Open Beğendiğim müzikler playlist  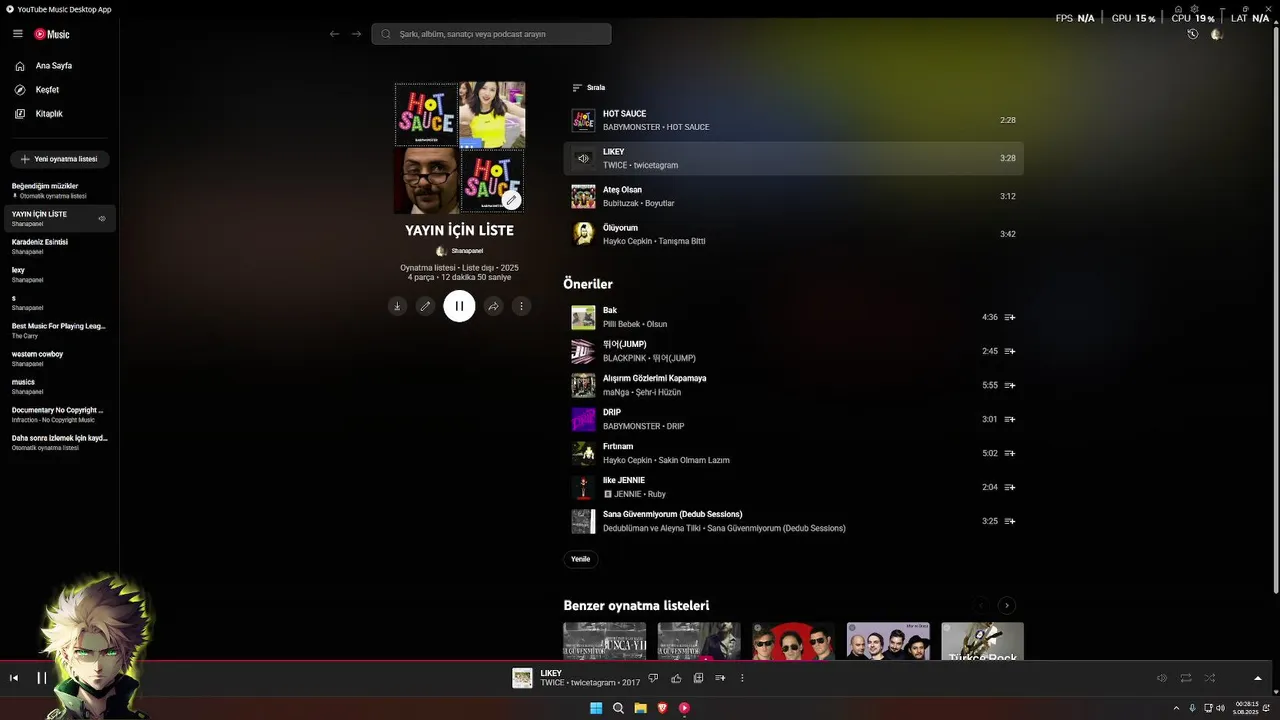point(58,190)
